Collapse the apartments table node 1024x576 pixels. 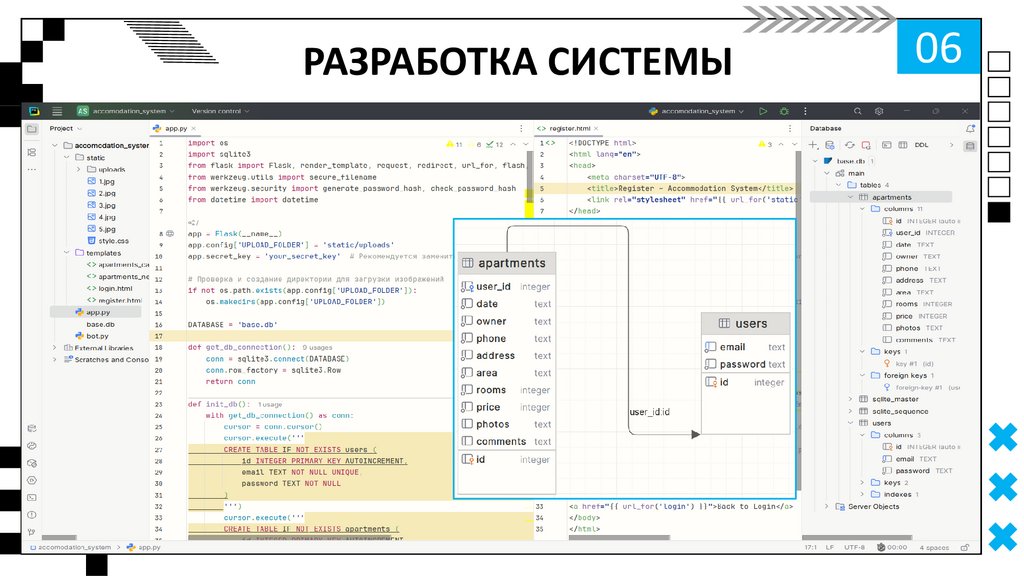pos(850,197)
